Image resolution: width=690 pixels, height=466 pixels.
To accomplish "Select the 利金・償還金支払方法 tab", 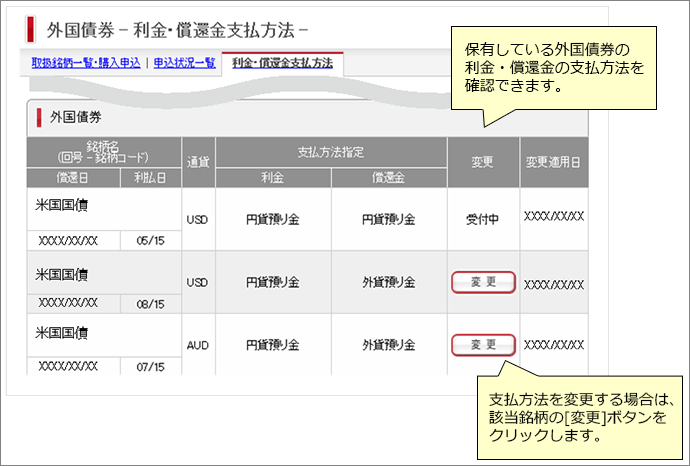I will click(282, 63).
